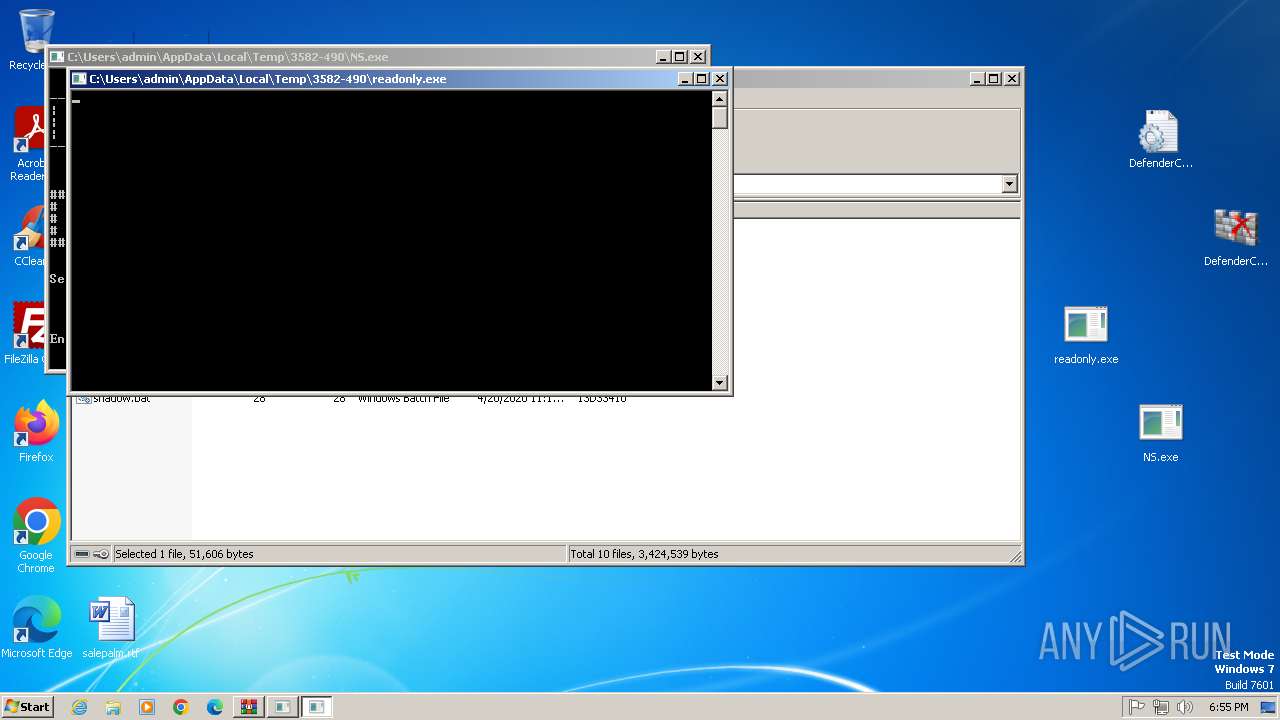Open the Microsoft Edge desktop shortcut
Viewport: 1280px width, 720px height.
(36, 628)
